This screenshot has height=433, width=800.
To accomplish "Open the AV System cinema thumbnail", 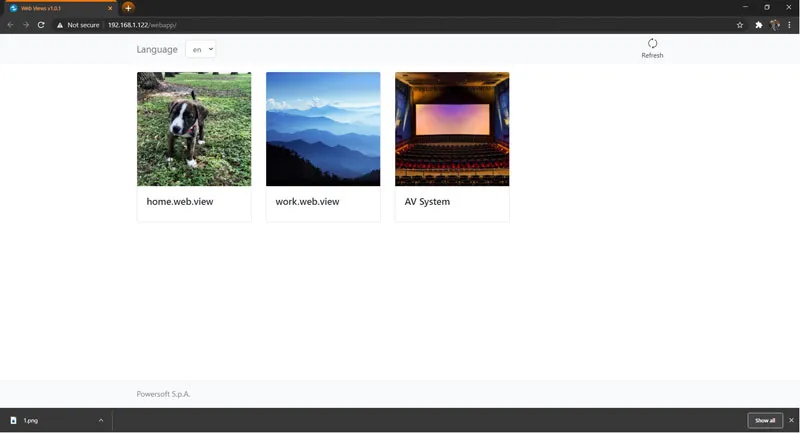I will [452, 129].
